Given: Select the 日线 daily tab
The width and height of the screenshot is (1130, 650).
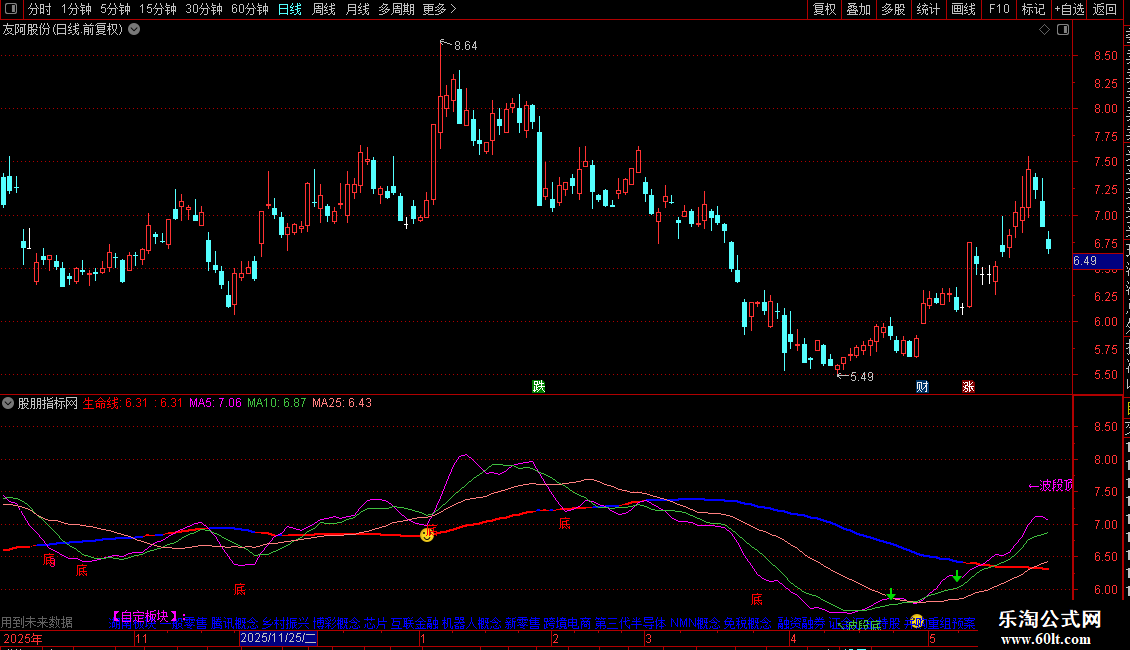Looking at the screenshot, I should click(290, 9).
